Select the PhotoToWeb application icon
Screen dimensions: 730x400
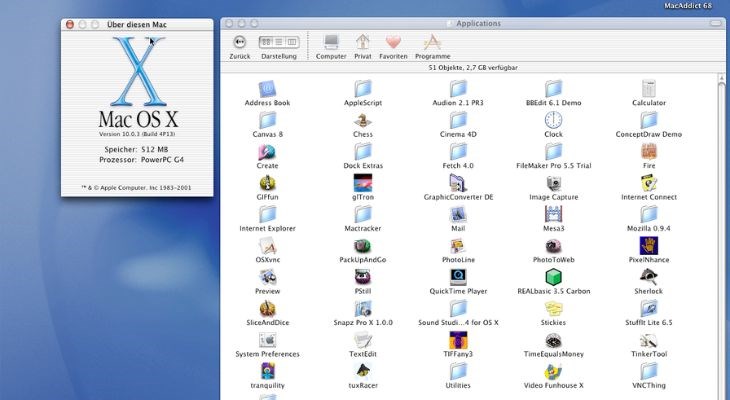(554, 246)
